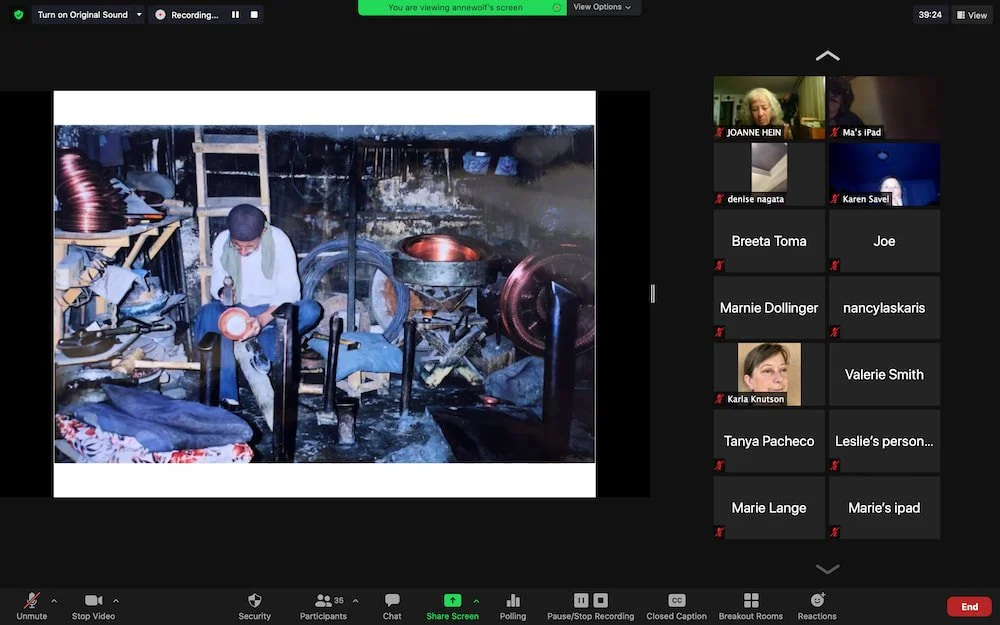Viewport: 1000px width, 625px height.
Task: Click the pause icon in Pause/Stop Recording
Action: [x=581, y=600]
